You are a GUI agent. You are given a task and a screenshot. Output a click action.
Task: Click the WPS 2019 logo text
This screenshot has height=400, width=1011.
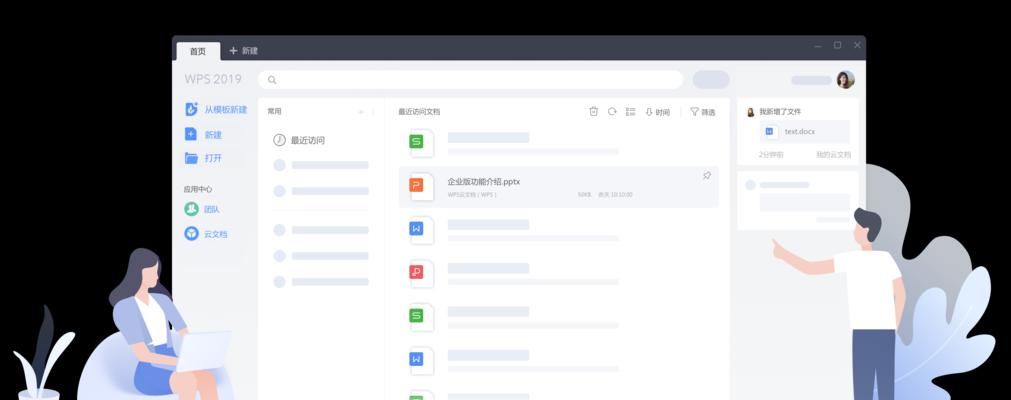pos(213,79)
